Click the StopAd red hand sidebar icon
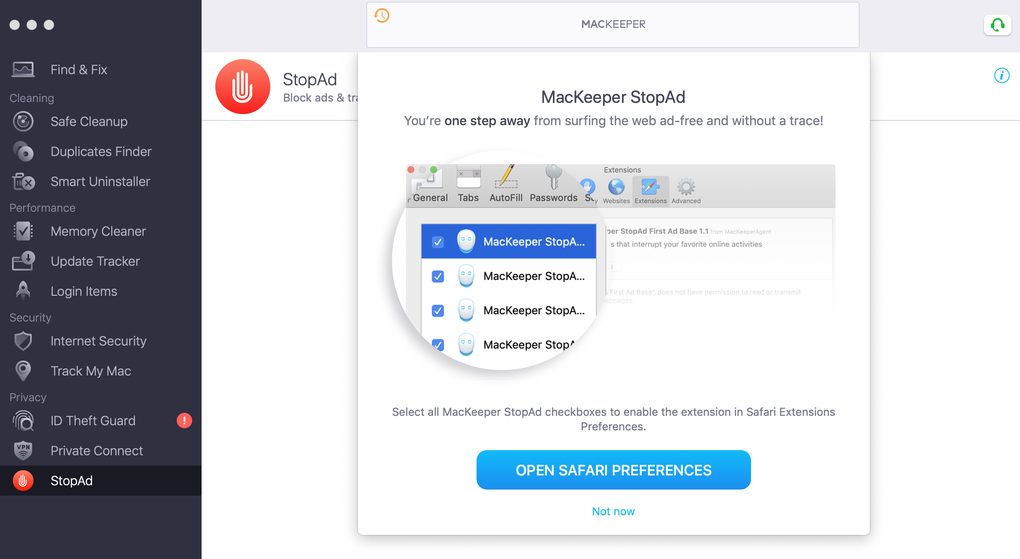1020x559 pixels. [x=23, y=480]
